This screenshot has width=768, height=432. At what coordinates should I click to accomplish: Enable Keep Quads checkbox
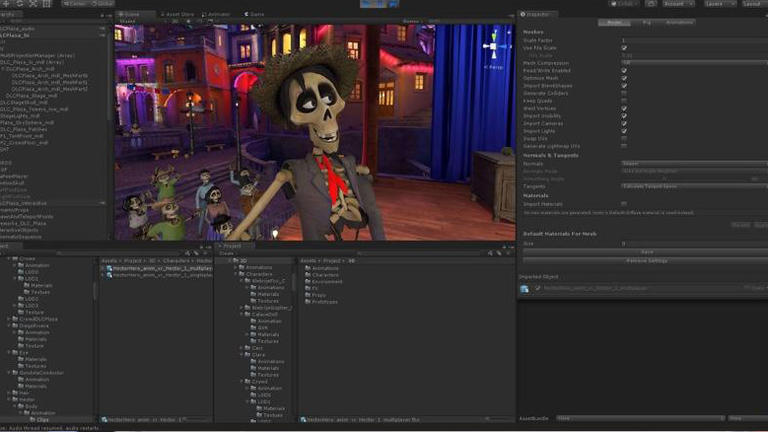tap(624, 101)
